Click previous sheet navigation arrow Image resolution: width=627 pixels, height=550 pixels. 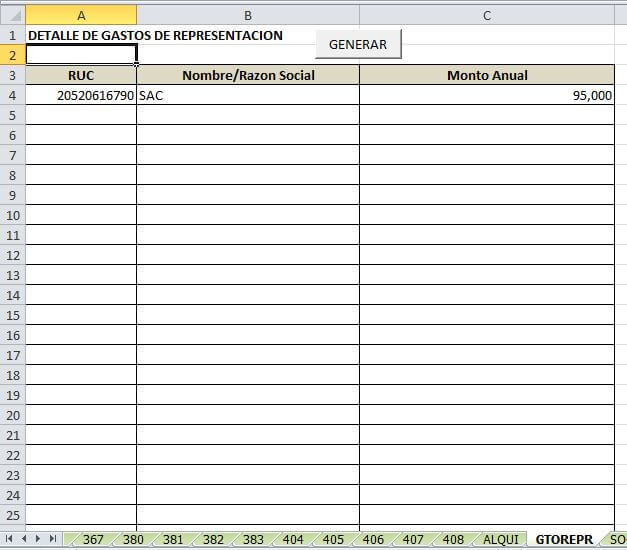coord(24,539)
